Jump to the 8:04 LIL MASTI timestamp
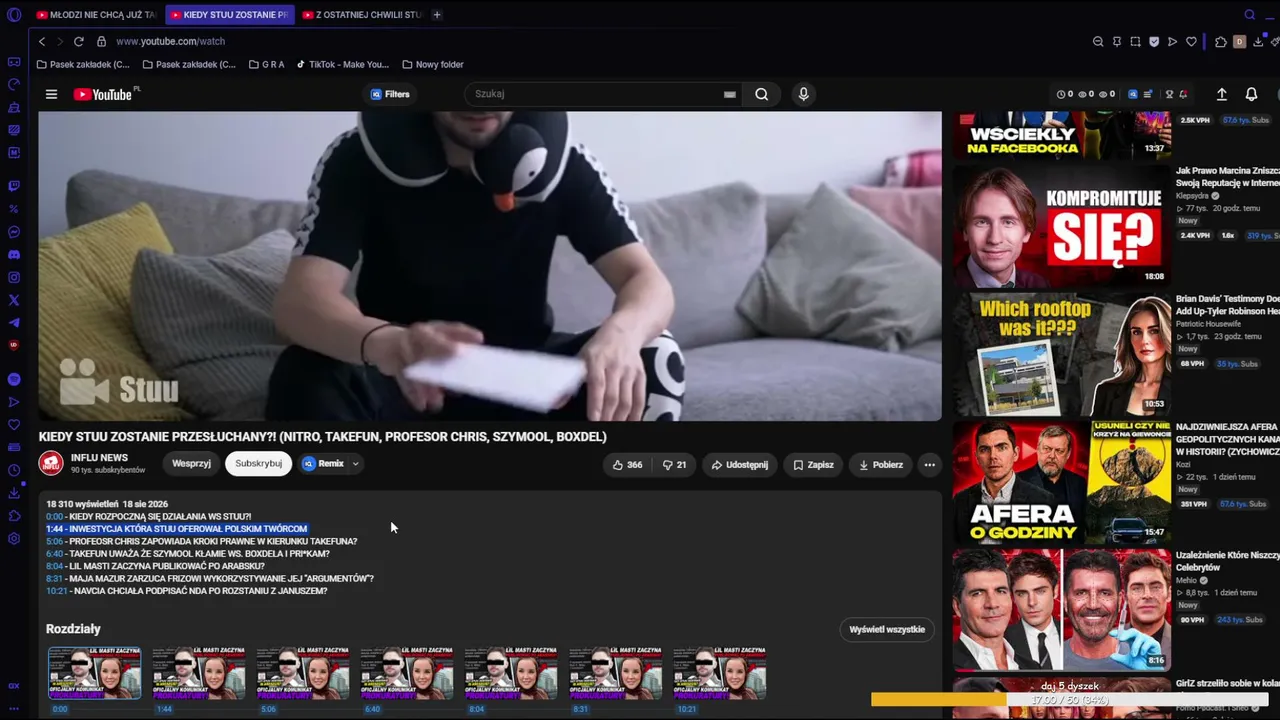 click(x=55, y=566)
